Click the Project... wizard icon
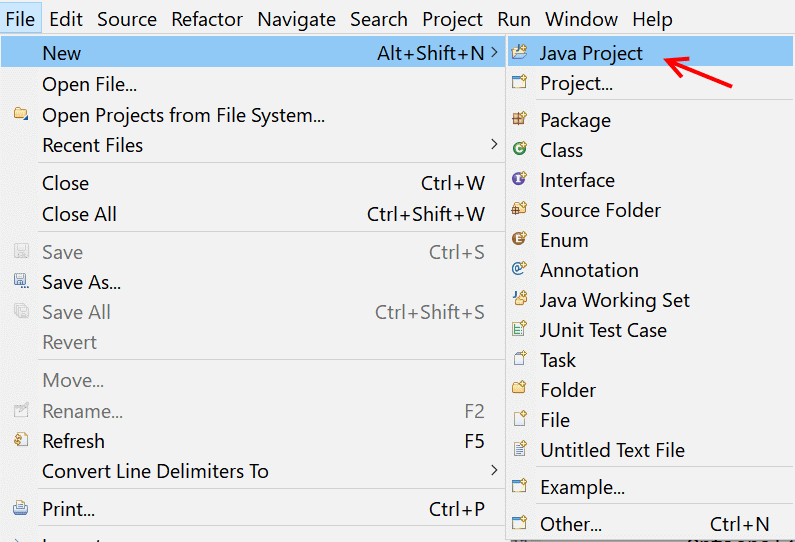This screenshot has width=795, height=542. (x=519, y=82)
